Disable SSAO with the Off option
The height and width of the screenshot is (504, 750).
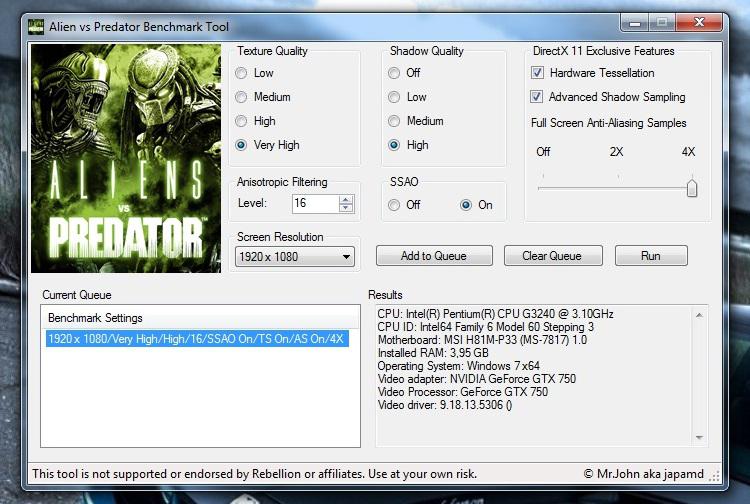[394, 205]
